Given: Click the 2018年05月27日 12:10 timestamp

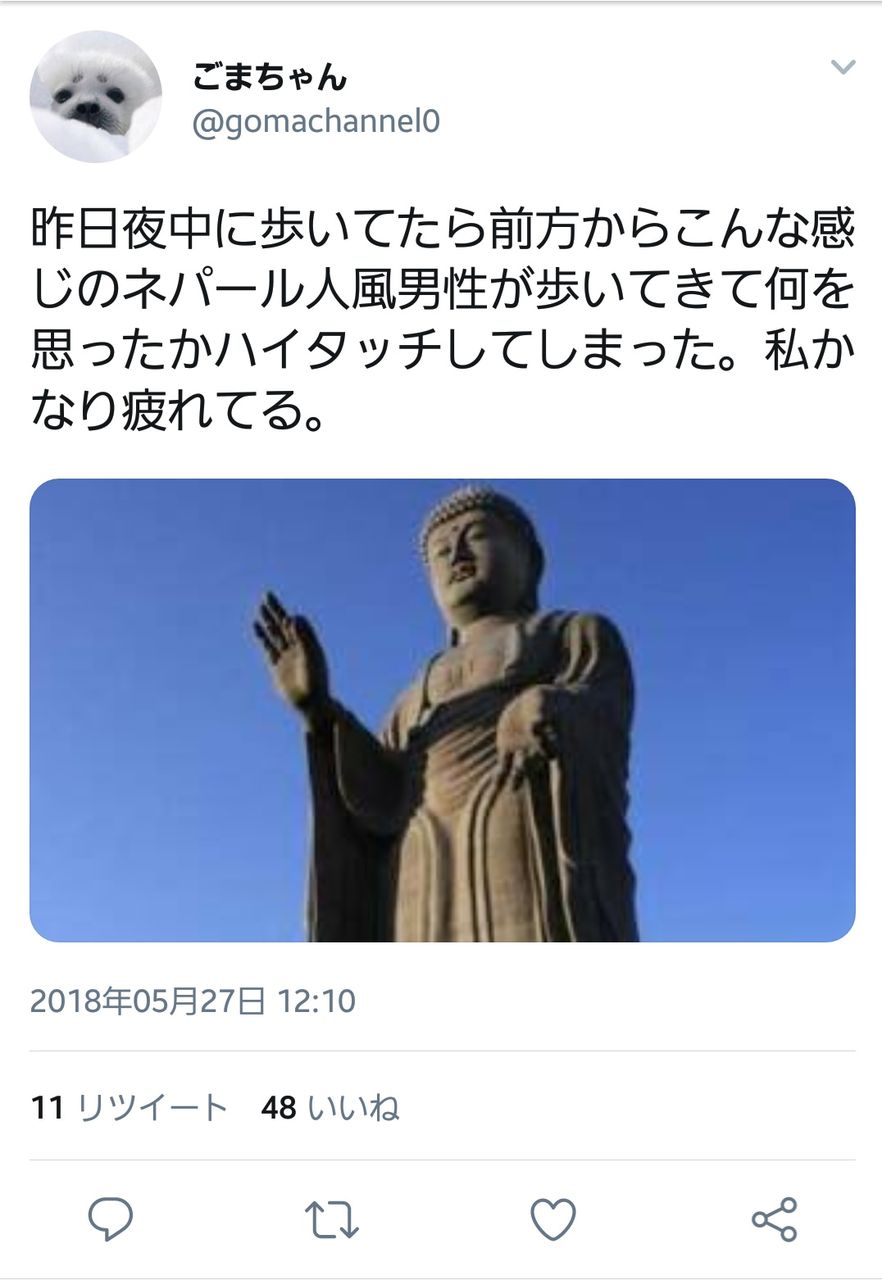Looking at the screenshot, I should click(193, 1001).
